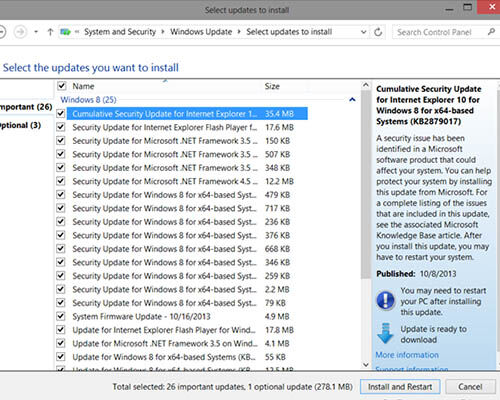This screenshot has width=500, height=400.
Task: Click the System and Security breadcrumb
Action: pyautogui.click(x=120, y=32)
